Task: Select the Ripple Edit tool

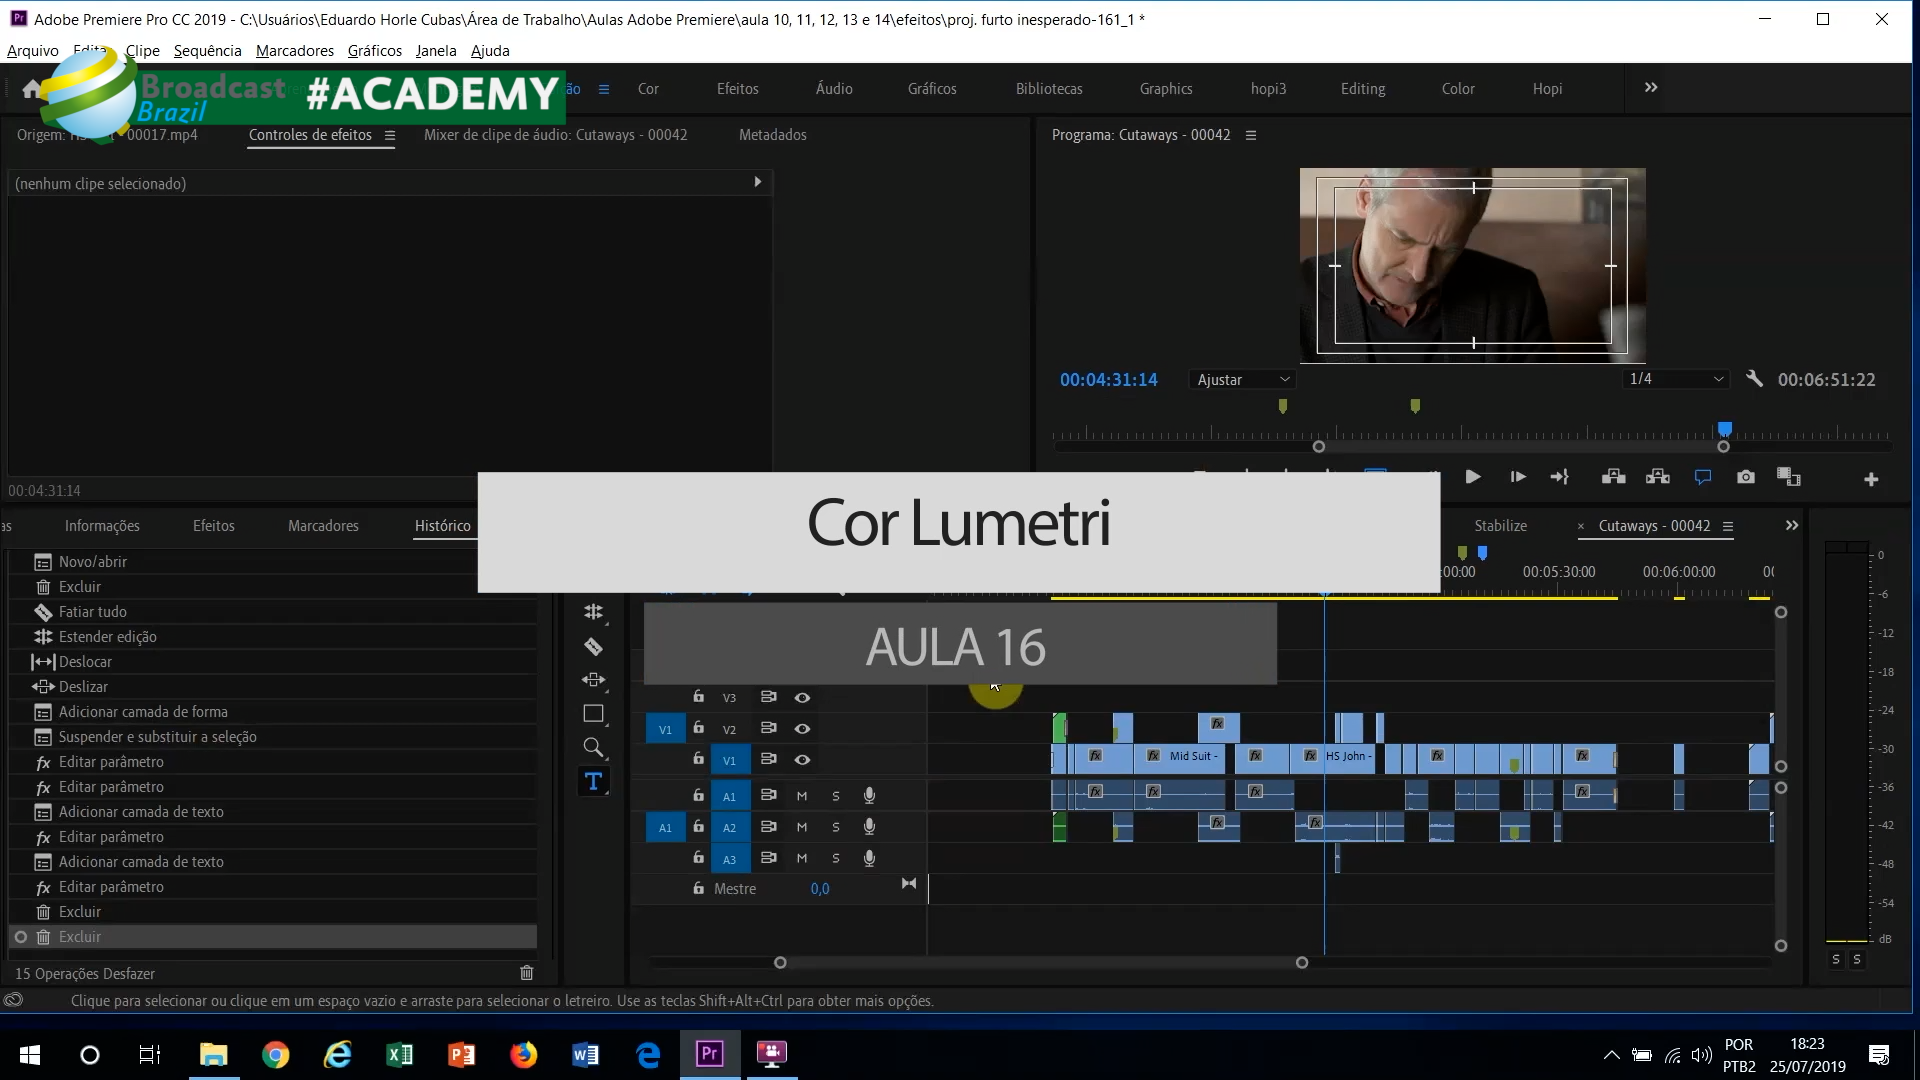Action: 593,612
